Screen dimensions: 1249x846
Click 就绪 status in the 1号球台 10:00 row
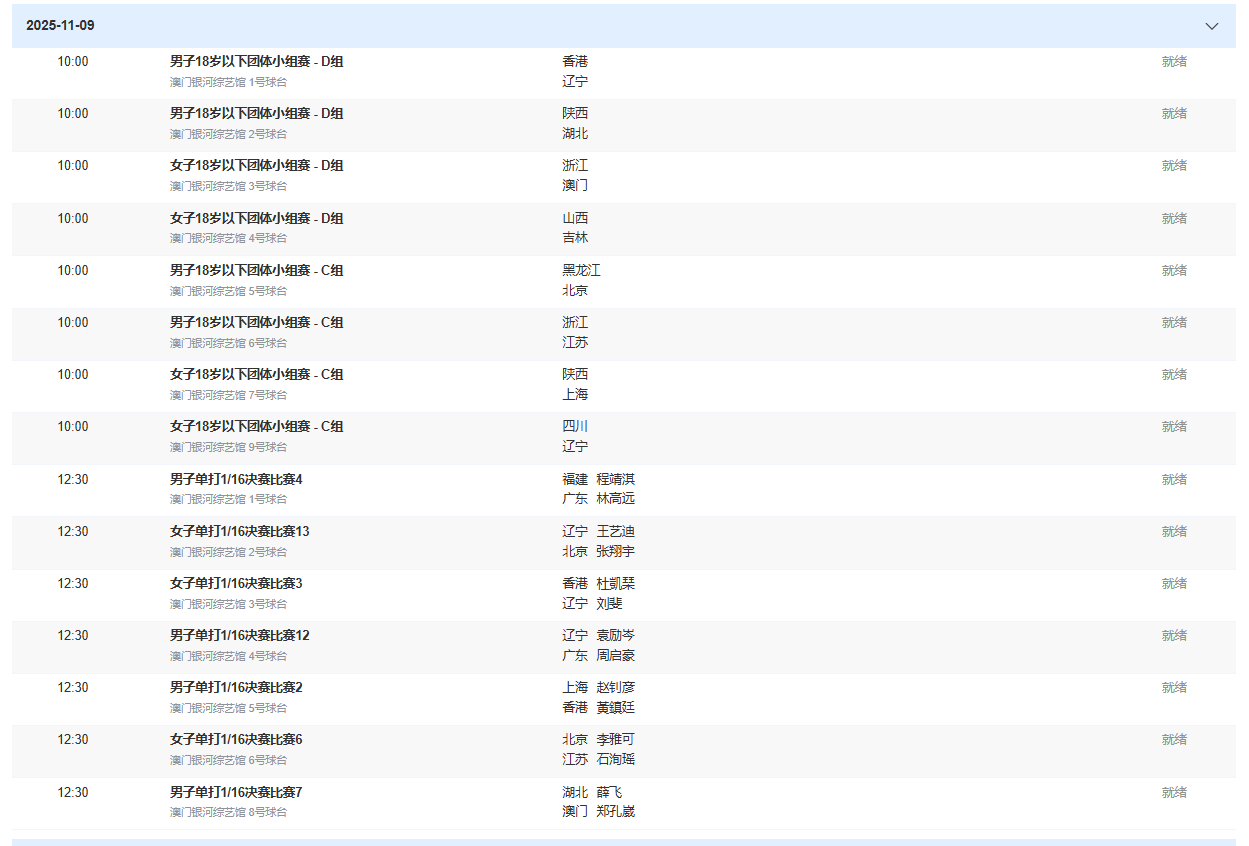(x=1174, y=62)
